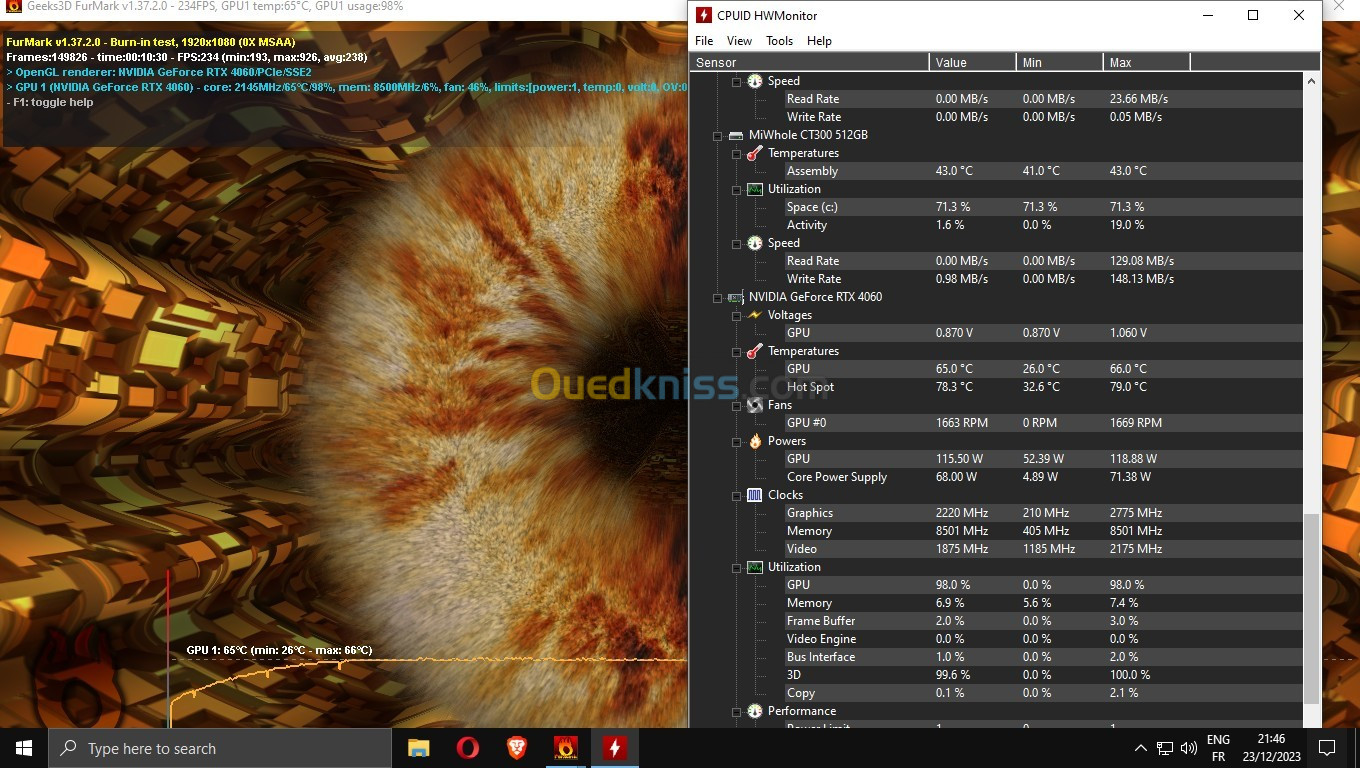
Task: Switch to HWMonitor via taskbar icon
Action: [x=615, y=748]
